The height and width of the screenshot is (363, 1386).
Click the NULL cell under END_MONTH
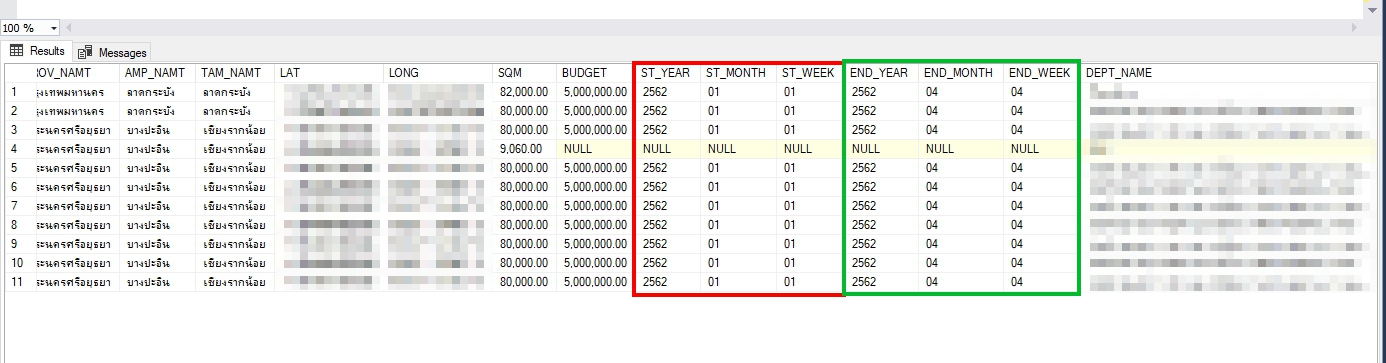point(961,149)
